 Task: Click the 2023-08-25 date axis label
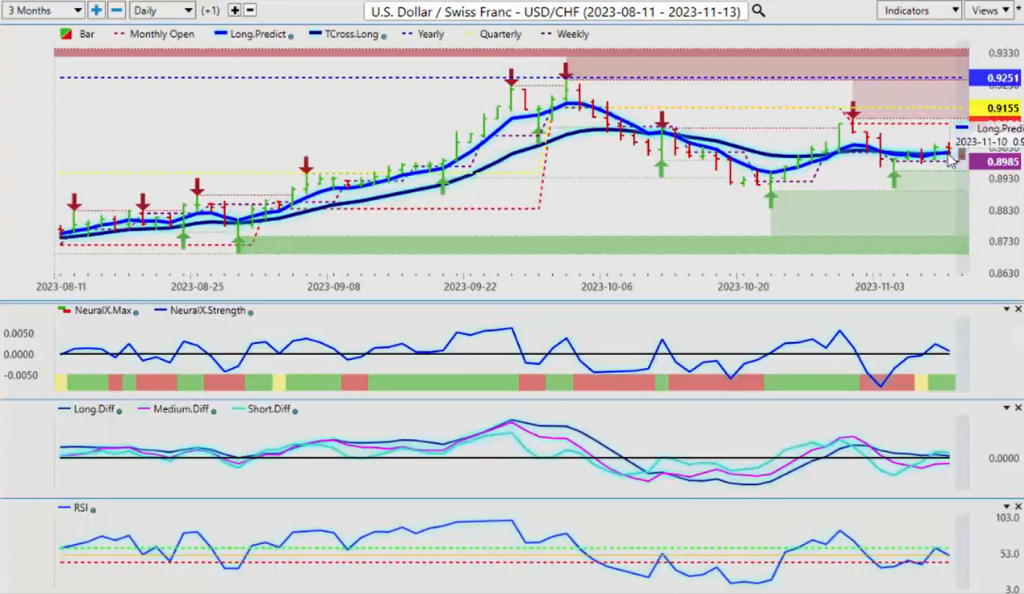(197, 287)
